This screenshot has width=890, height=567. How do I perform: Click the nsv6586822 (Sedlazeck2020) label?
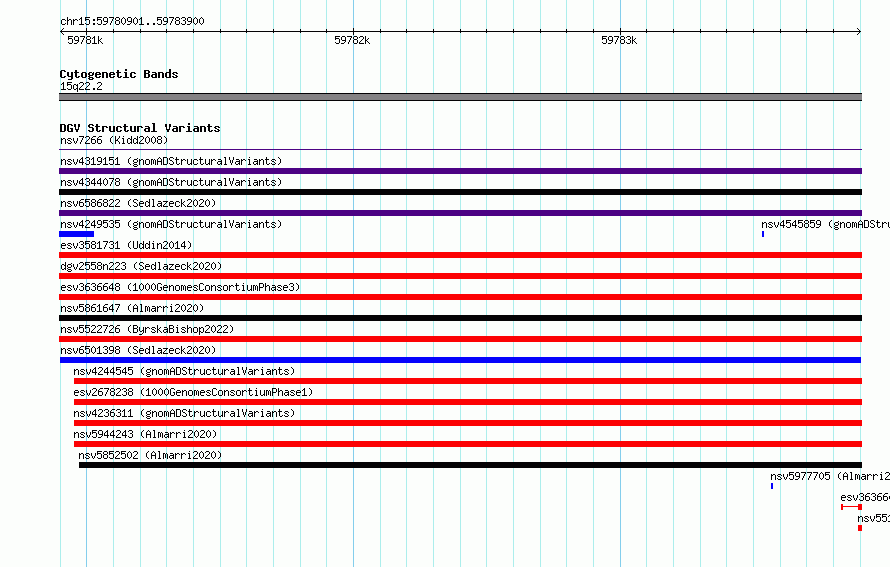pyautogui.click(x=138, y=203)
